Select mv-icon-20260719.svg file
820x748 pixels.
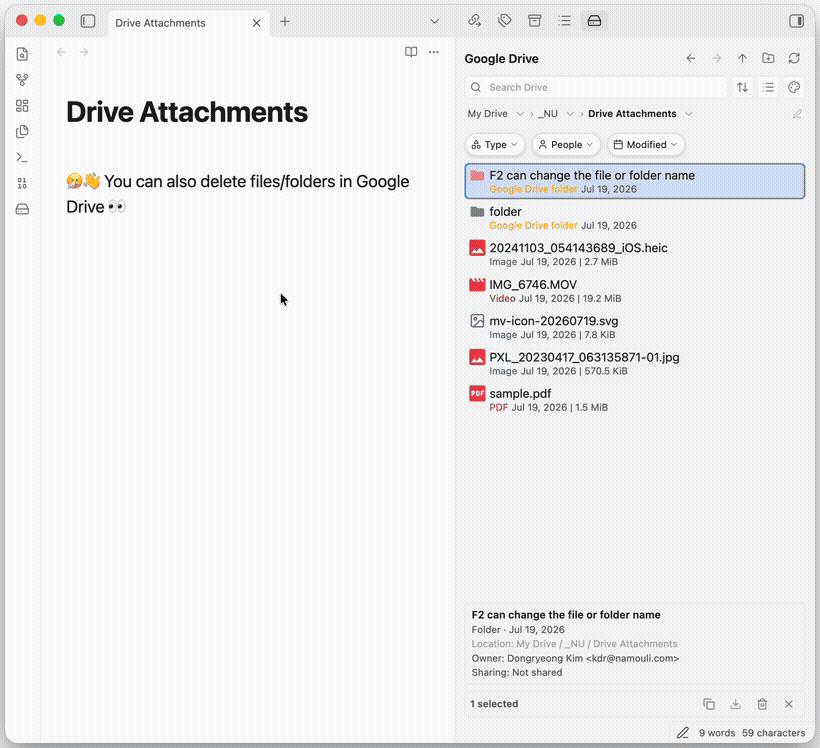click(634, 327)
